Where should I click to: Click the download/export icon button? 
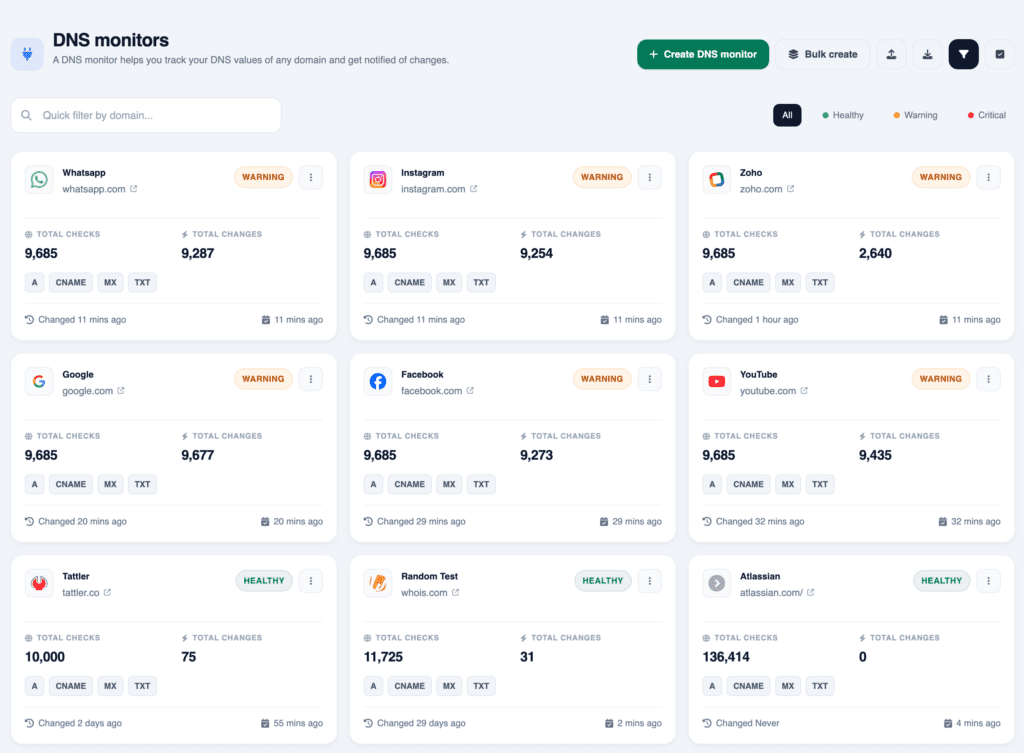pos(928,54)
